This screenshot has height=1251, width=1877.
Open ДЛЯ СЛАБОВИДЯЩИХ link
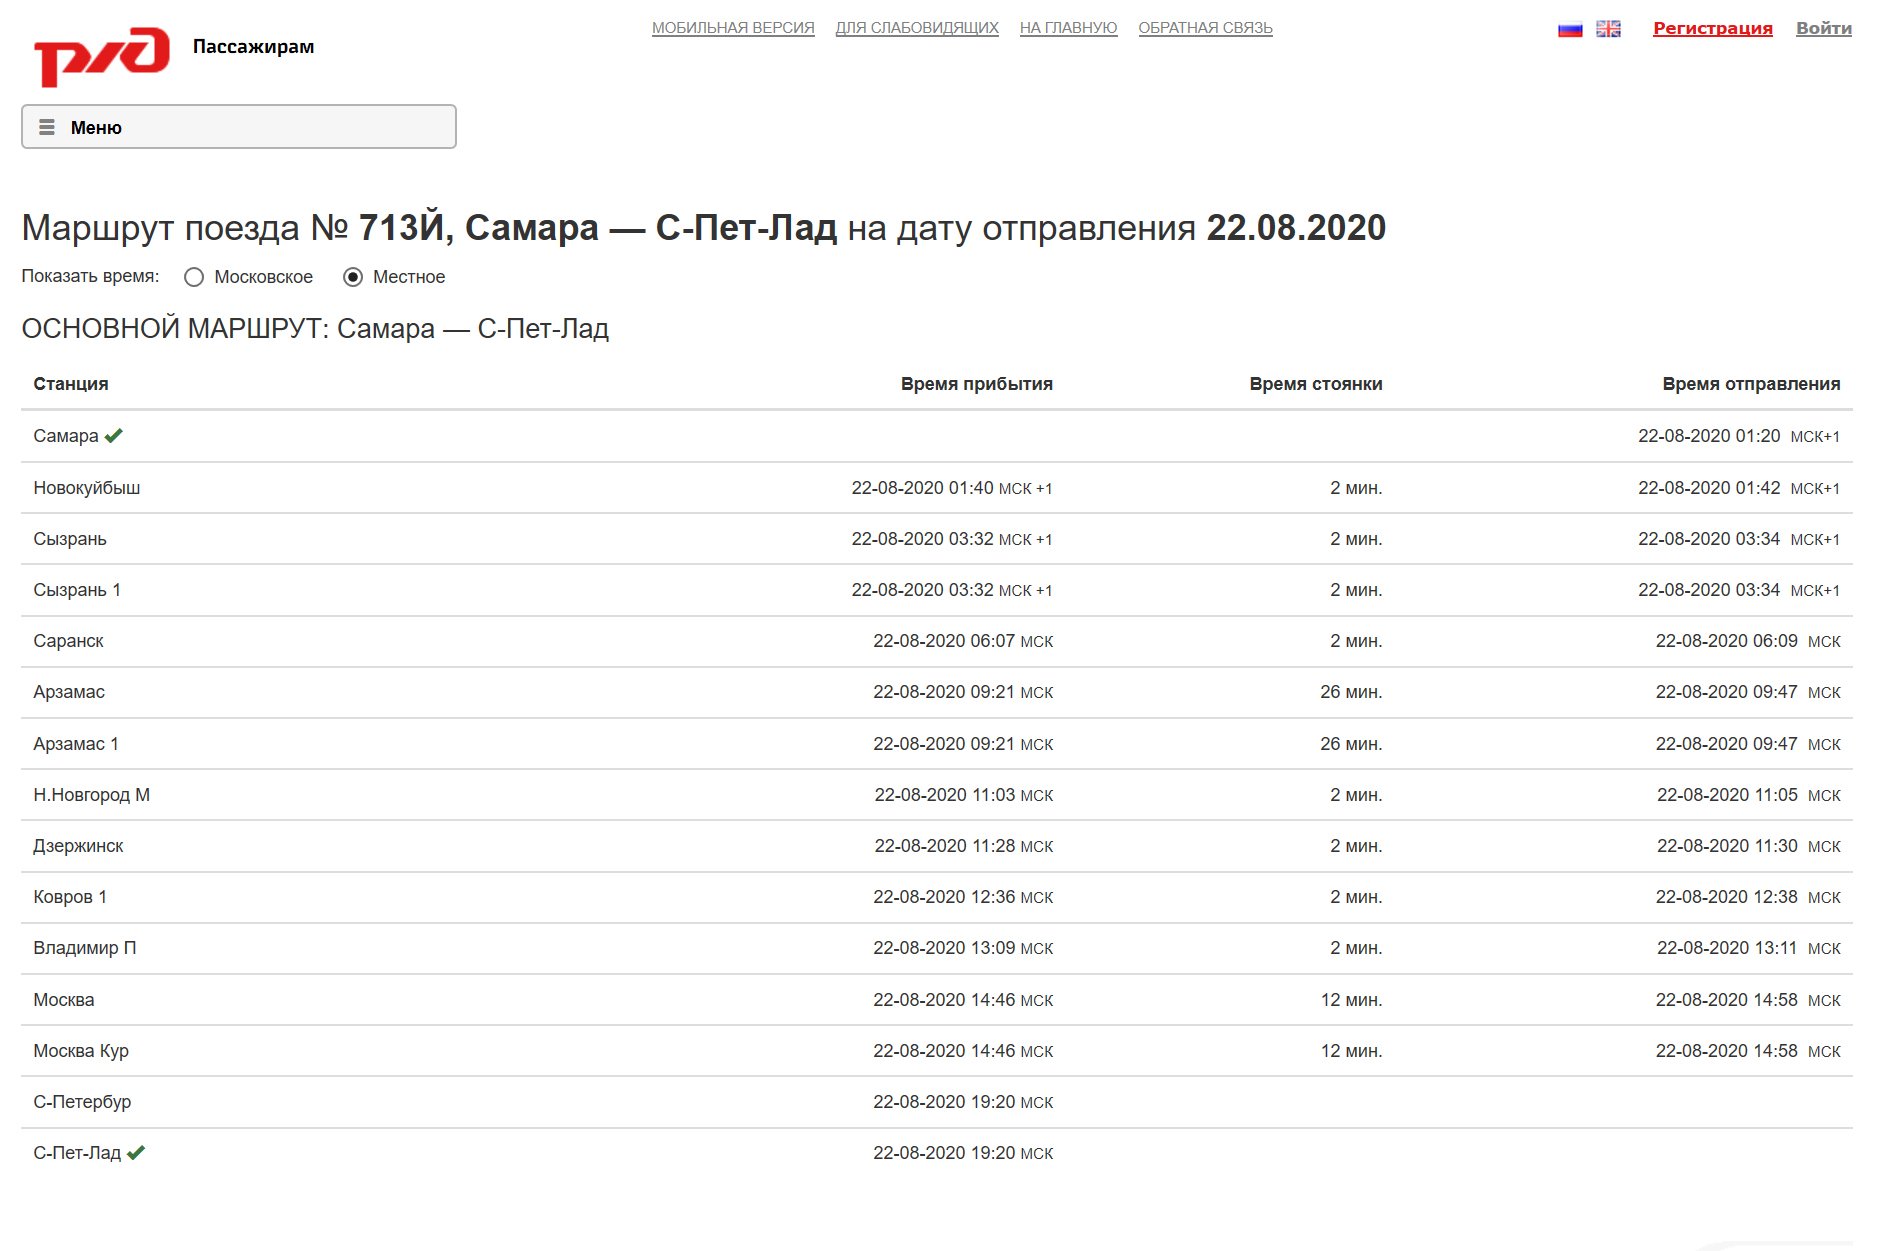[x=917, y=28]
